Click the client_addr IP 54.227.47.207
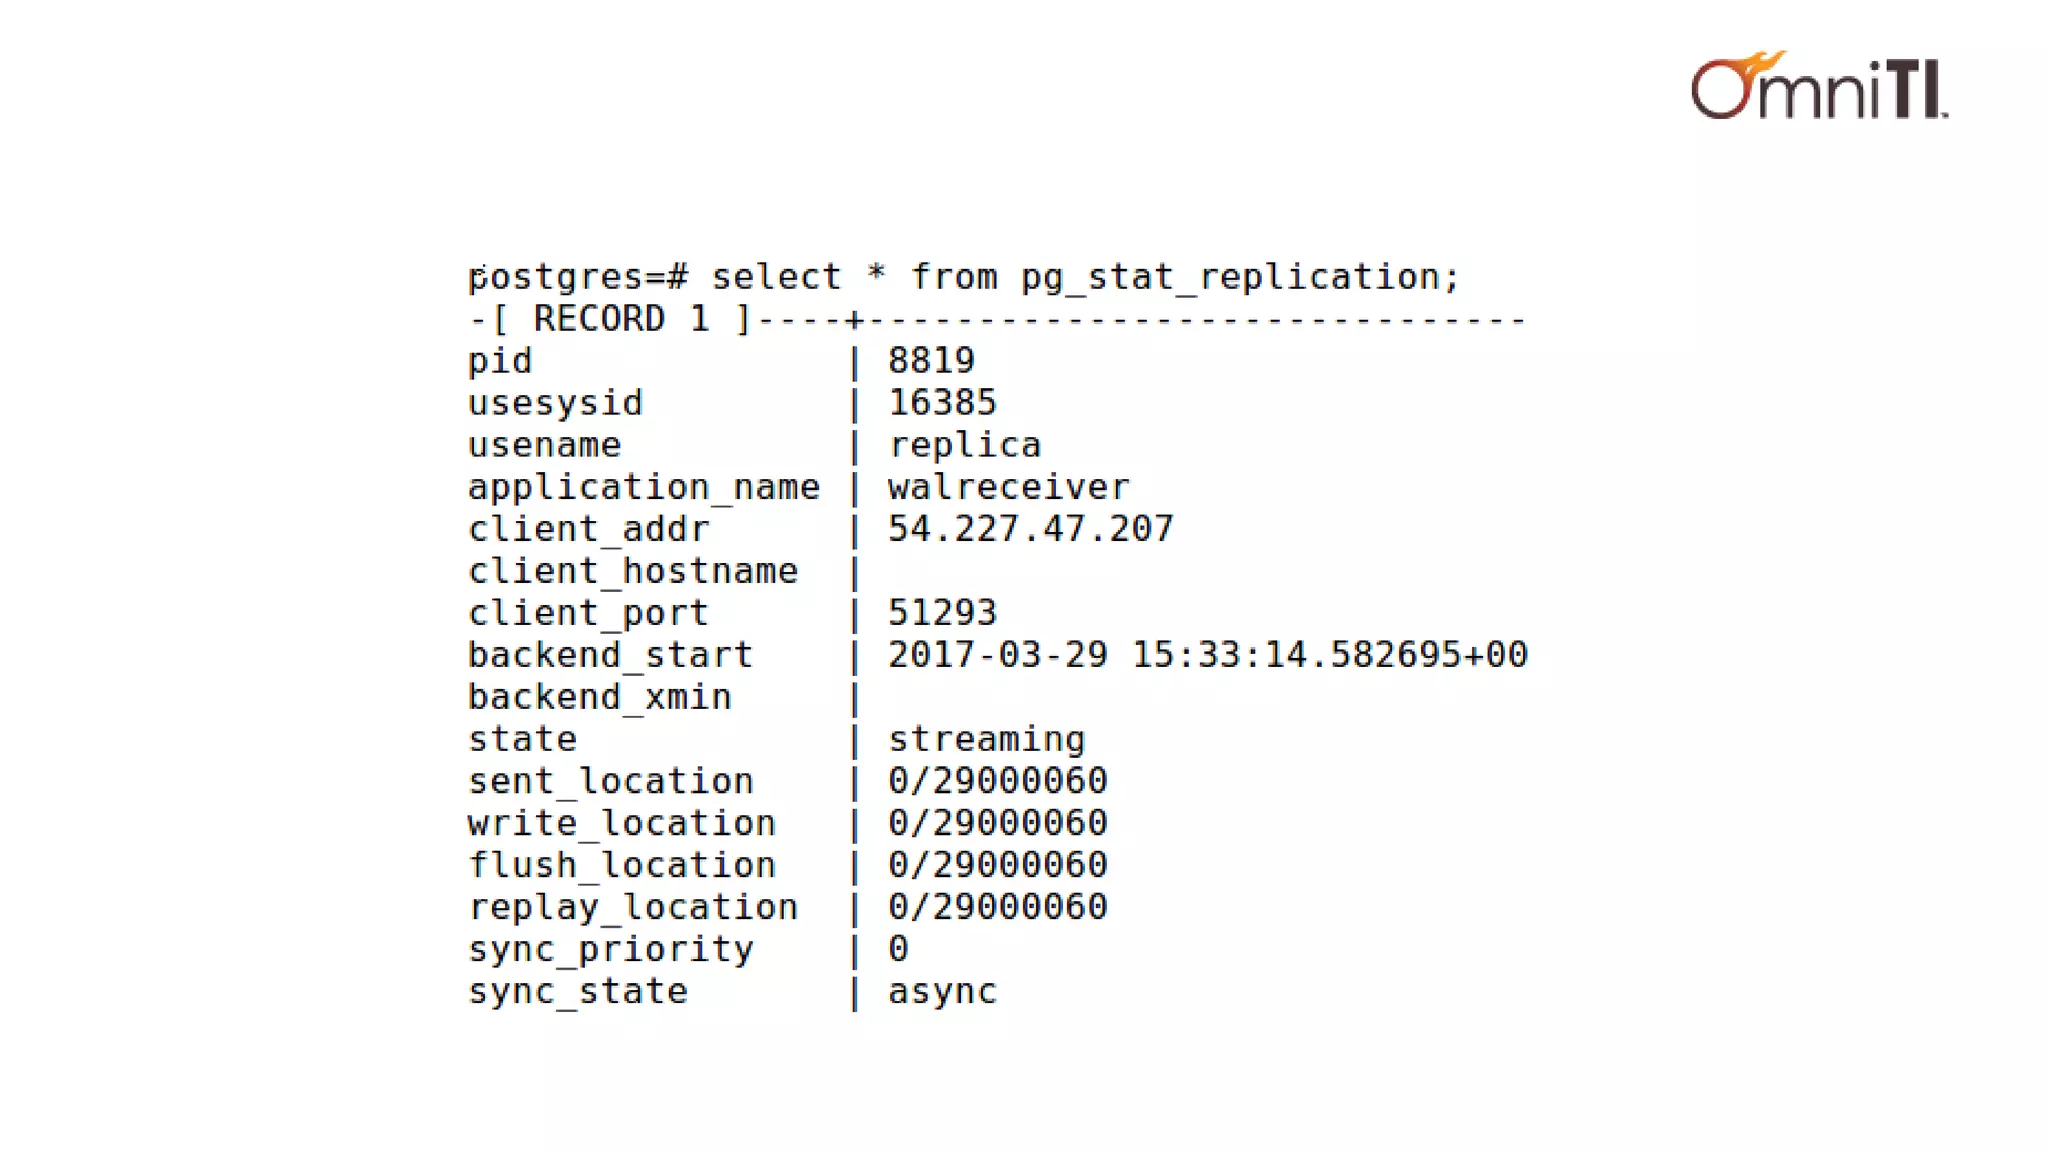2048x1152 pixels. pos(1031,528)
